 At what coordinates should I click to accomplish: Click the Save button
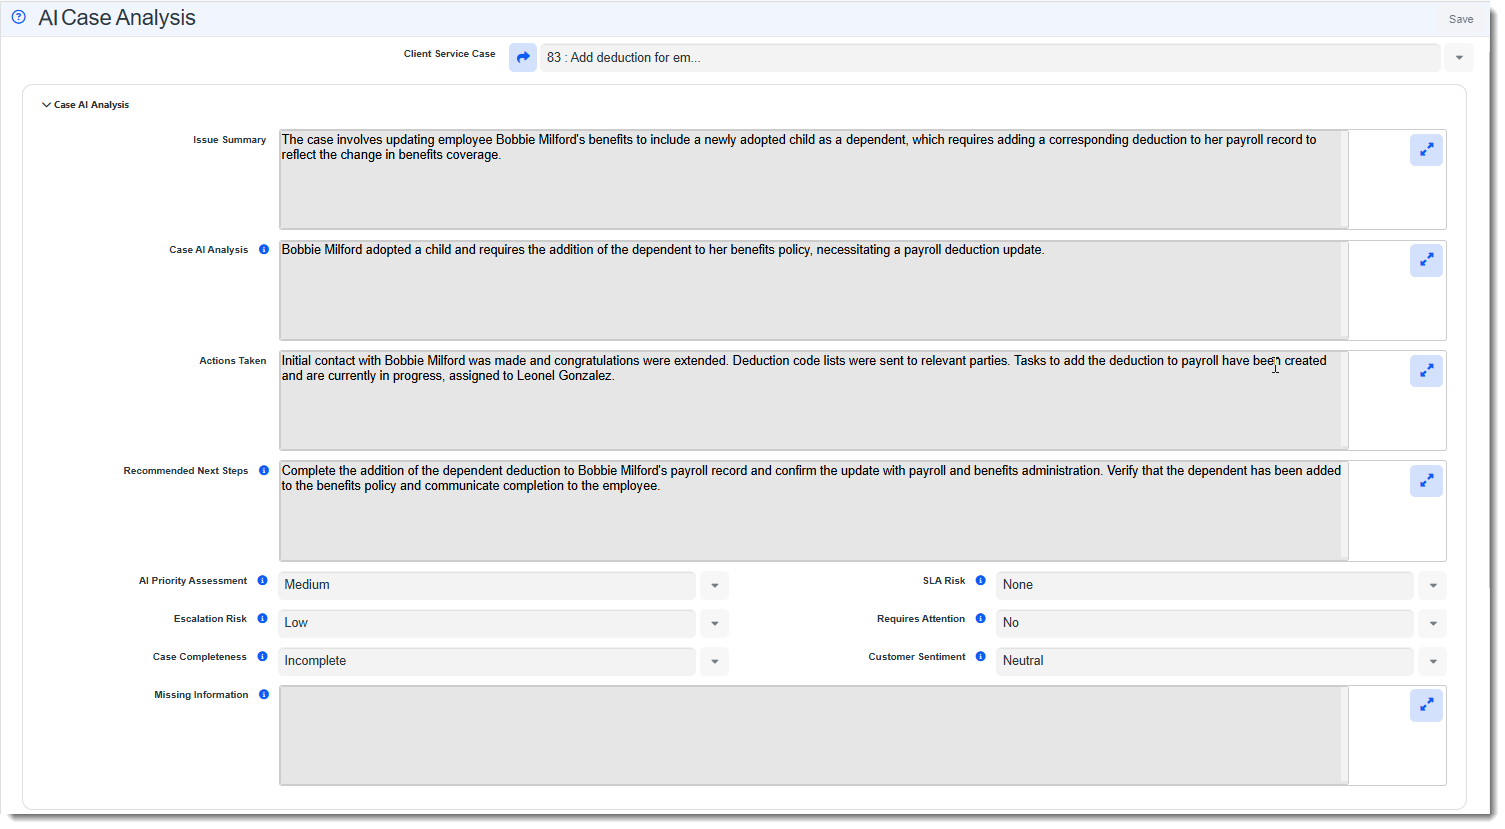click(1461, 19)
